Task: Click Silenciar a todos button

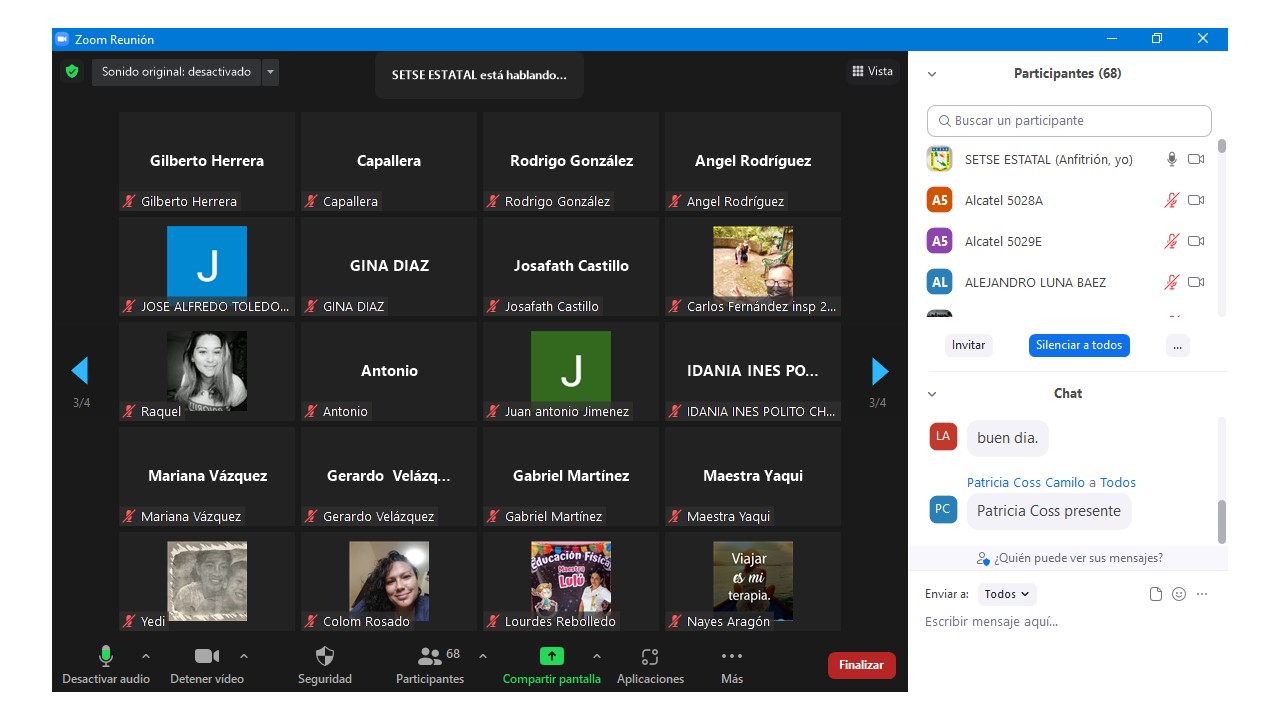Action: 1079,345
